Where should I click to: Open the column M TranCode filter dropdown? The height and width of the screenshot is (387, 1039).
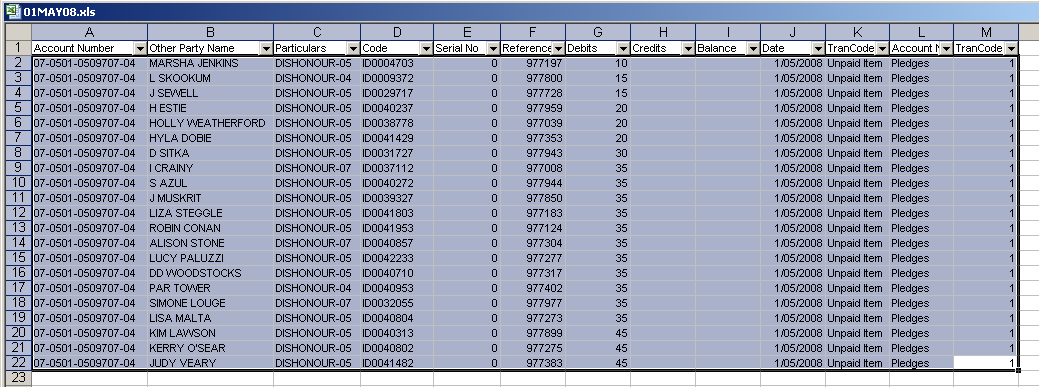coord(1011,48)
